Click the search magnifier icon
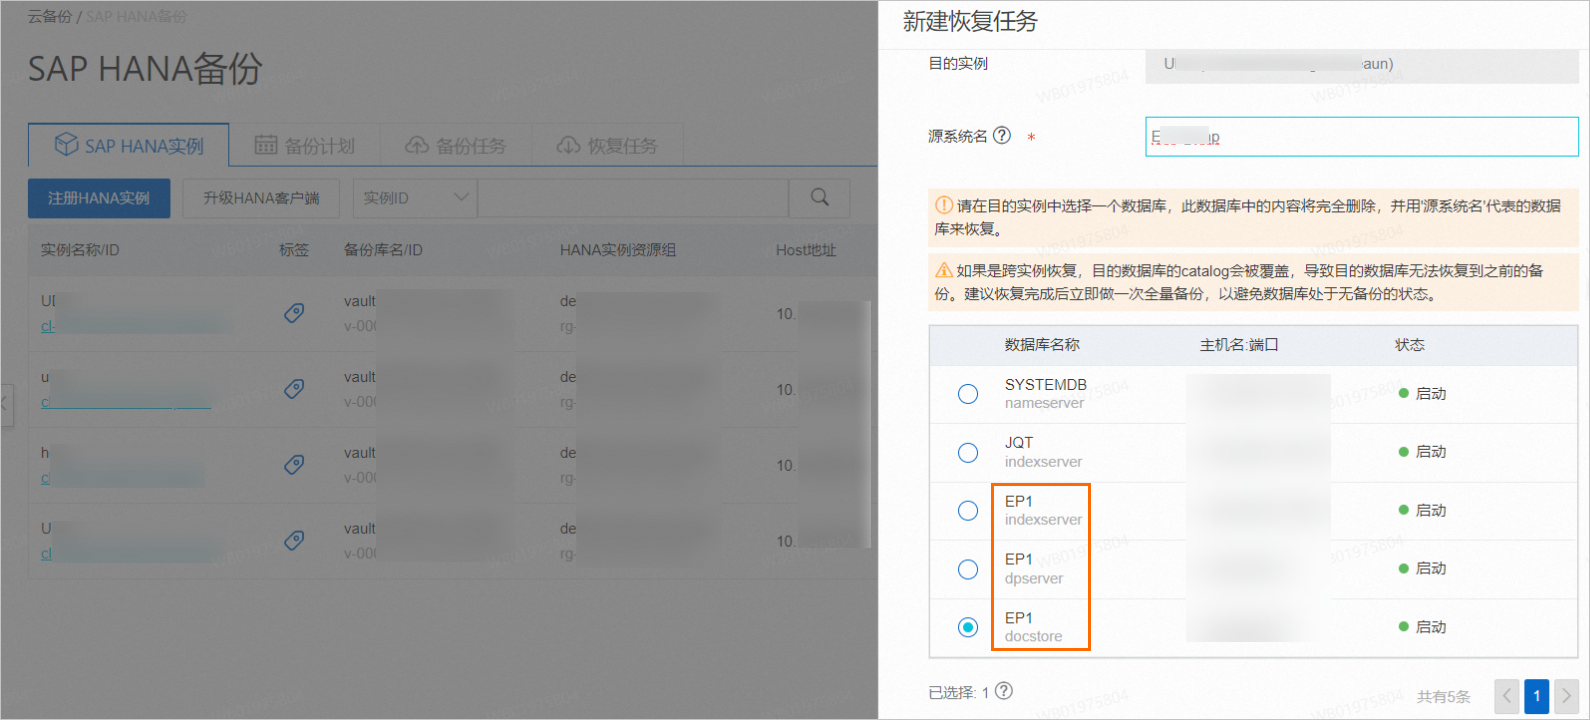The image size is (1590, 720). coord(820,198)
